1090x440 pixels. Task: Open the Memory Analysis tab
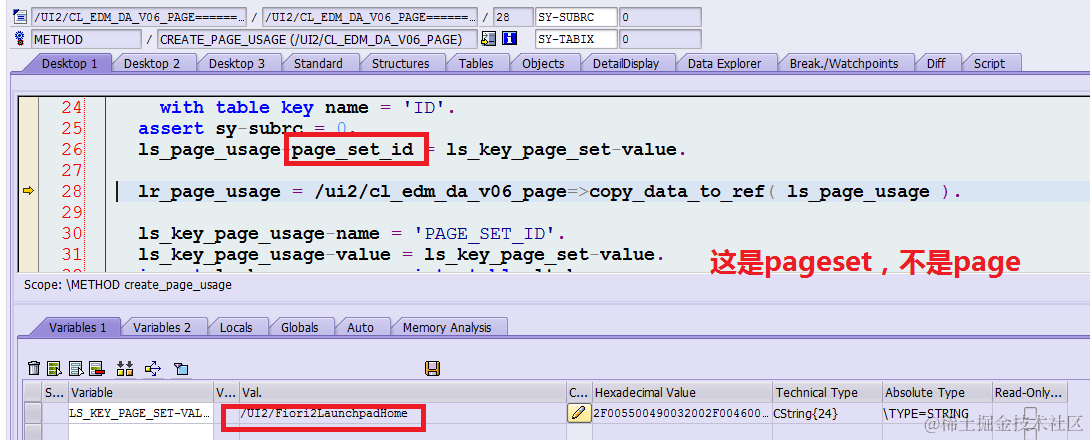447,327
